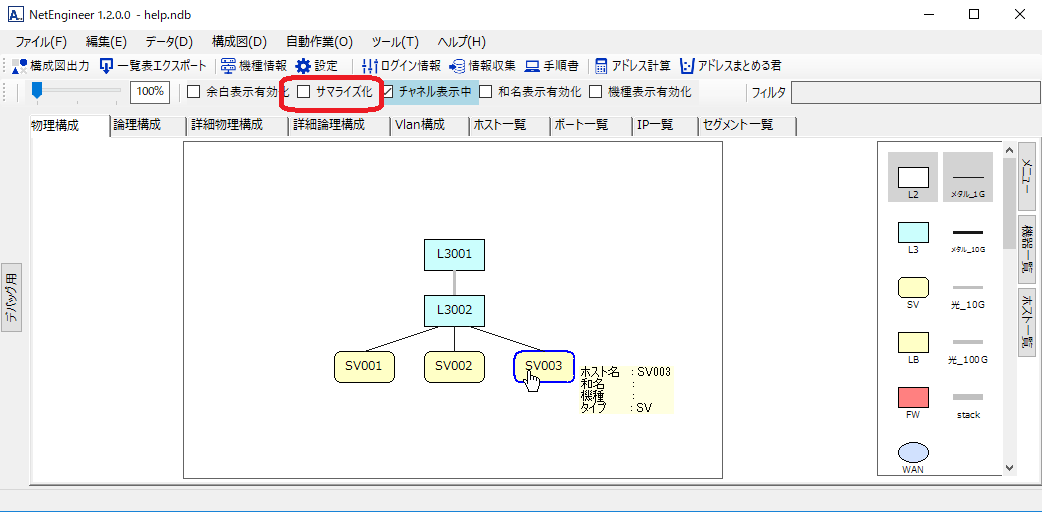The width and height of the screenshot is (1042, 512).
Task: Open the 自動作業(O) menu
Action: point(319,42)
